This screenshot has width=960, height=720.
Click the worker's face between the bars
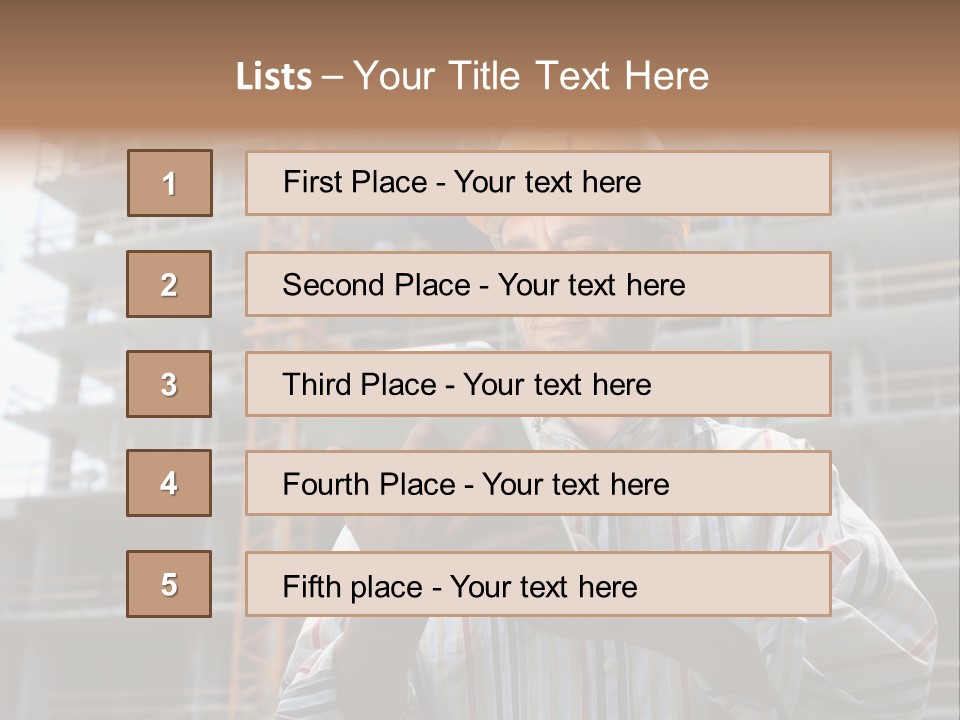[x=582, y=334]
